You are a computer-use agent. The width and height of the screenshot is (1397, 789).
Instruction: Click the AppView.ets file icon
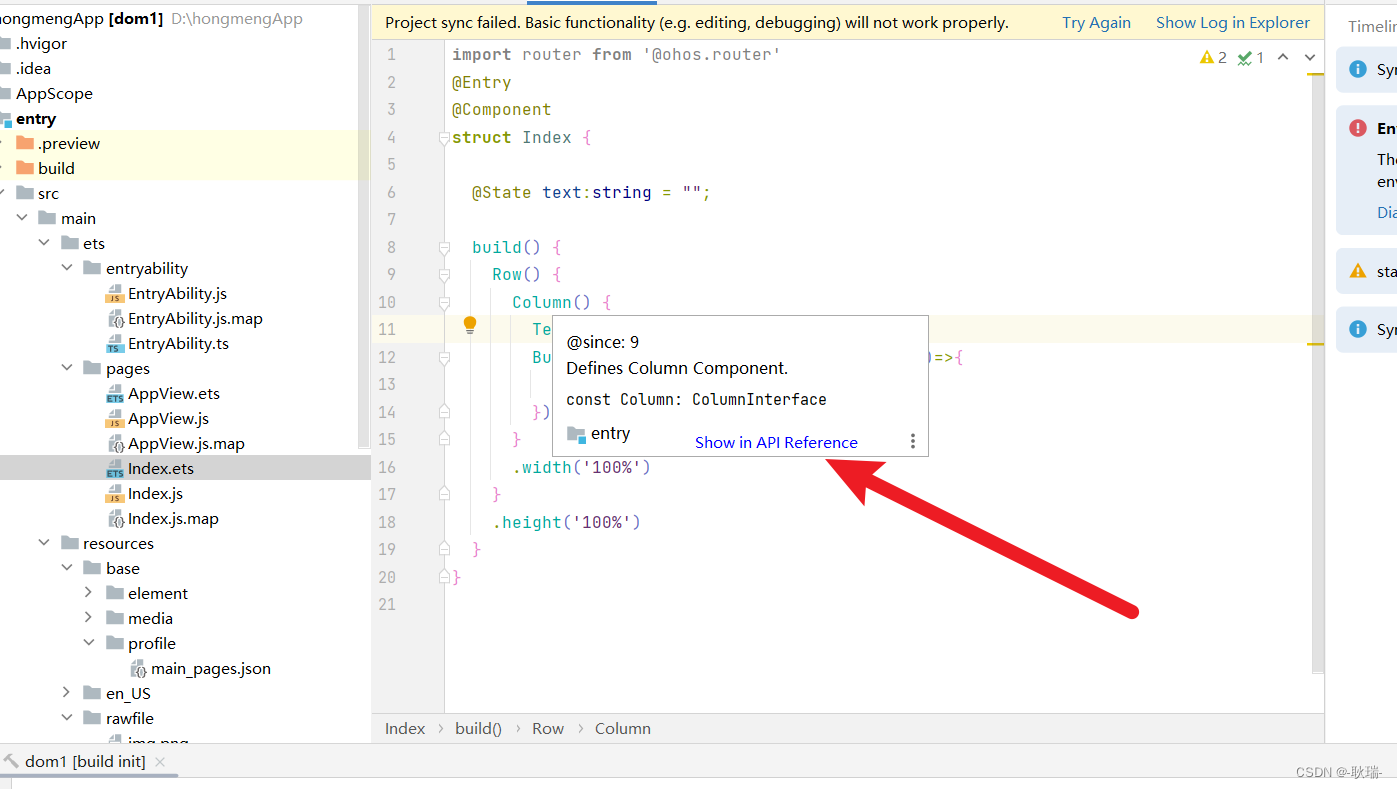click(115, 393)
